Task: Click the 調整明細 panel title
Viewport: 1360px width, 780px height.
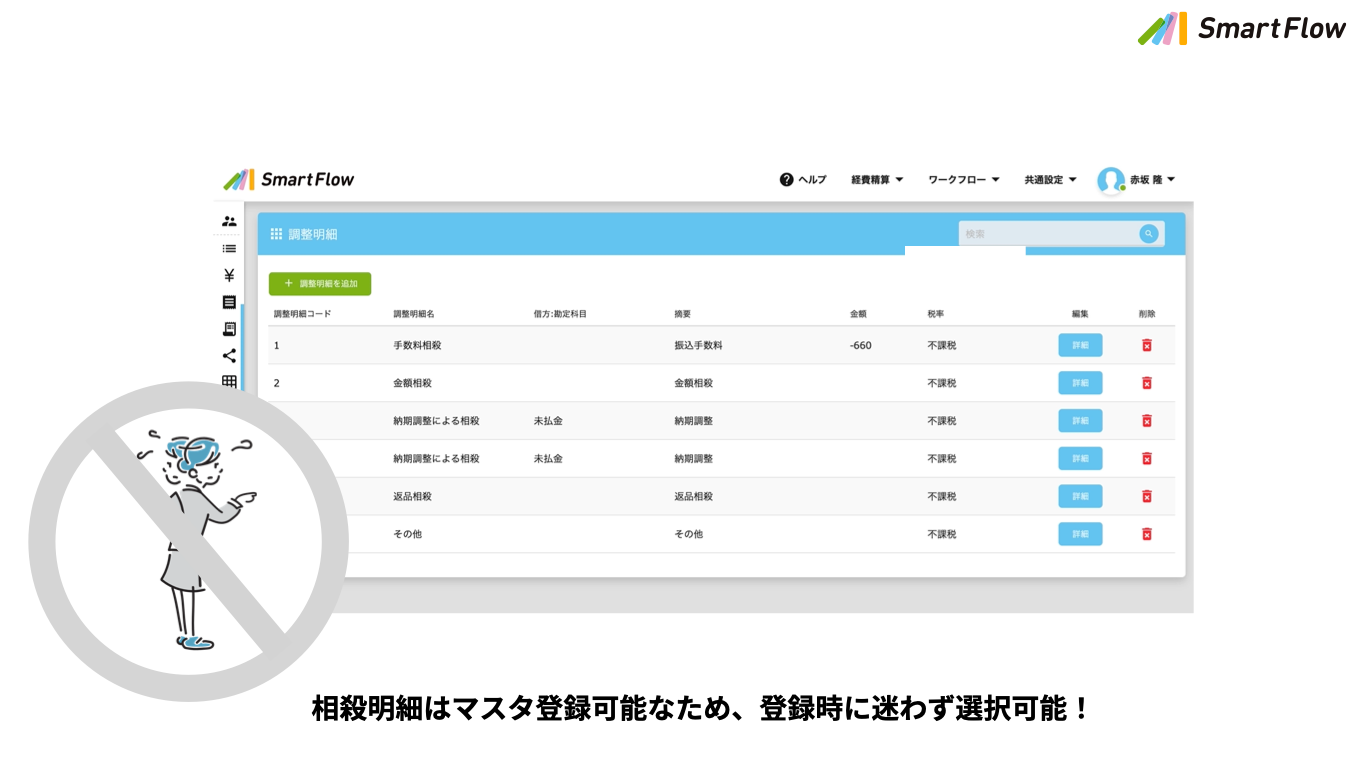Action: tap(313, 234)
